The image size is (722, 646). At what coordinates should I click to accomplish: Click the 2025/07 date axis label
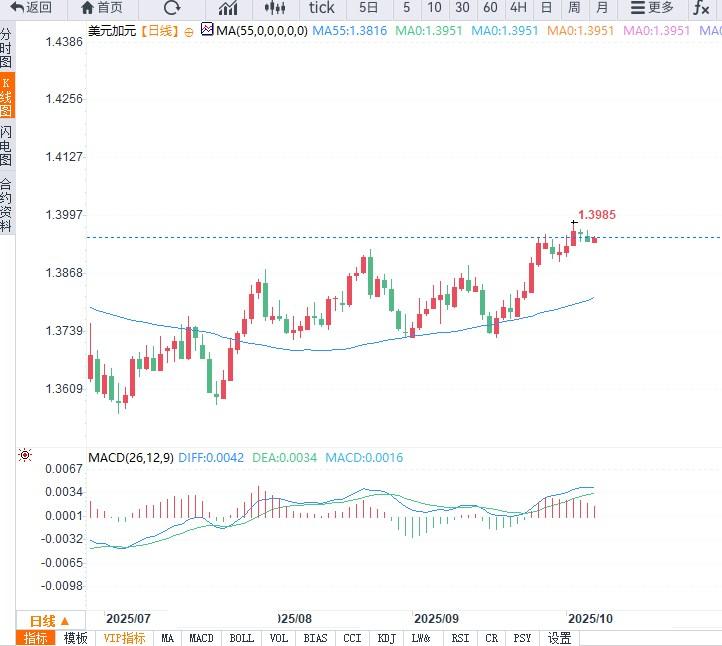[x=128, y=618]
